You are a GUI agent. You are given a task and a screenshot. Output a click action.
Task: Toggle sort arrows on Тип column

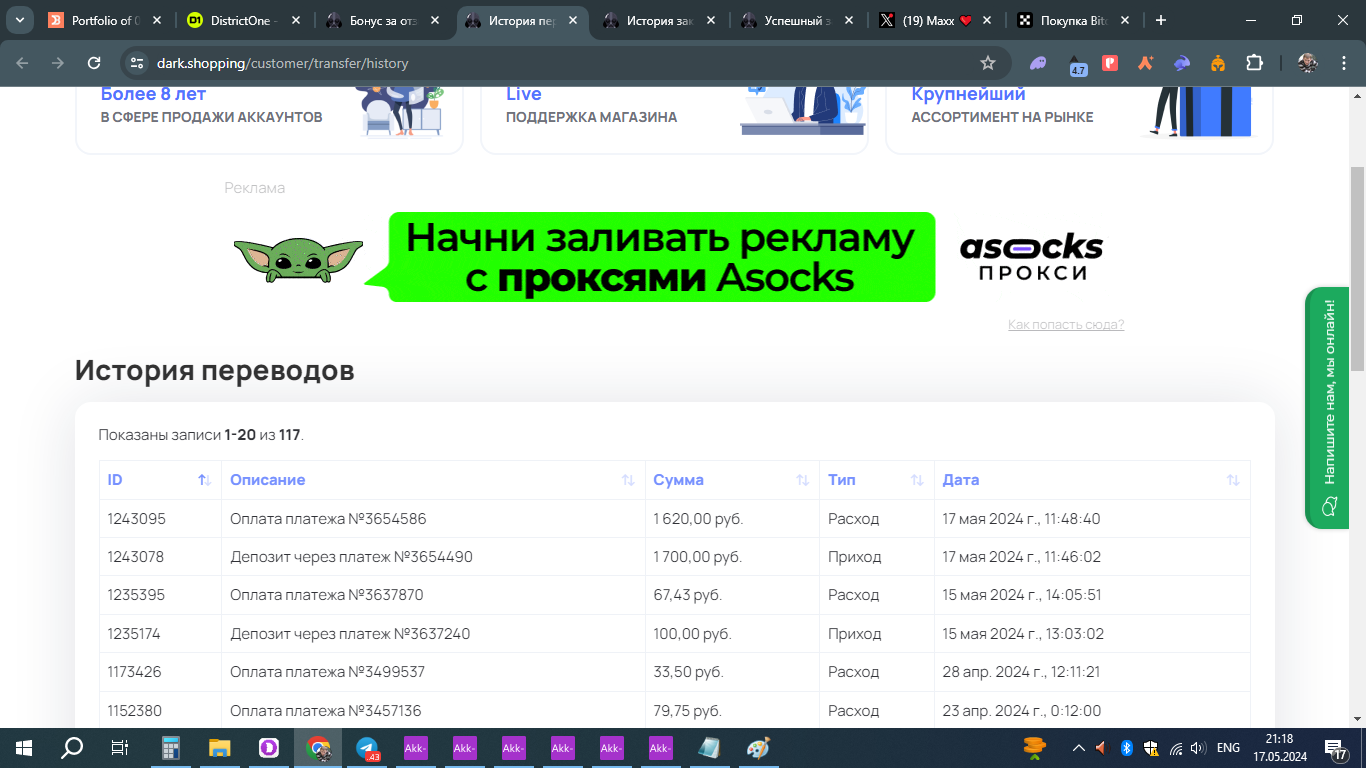[917, 480]
